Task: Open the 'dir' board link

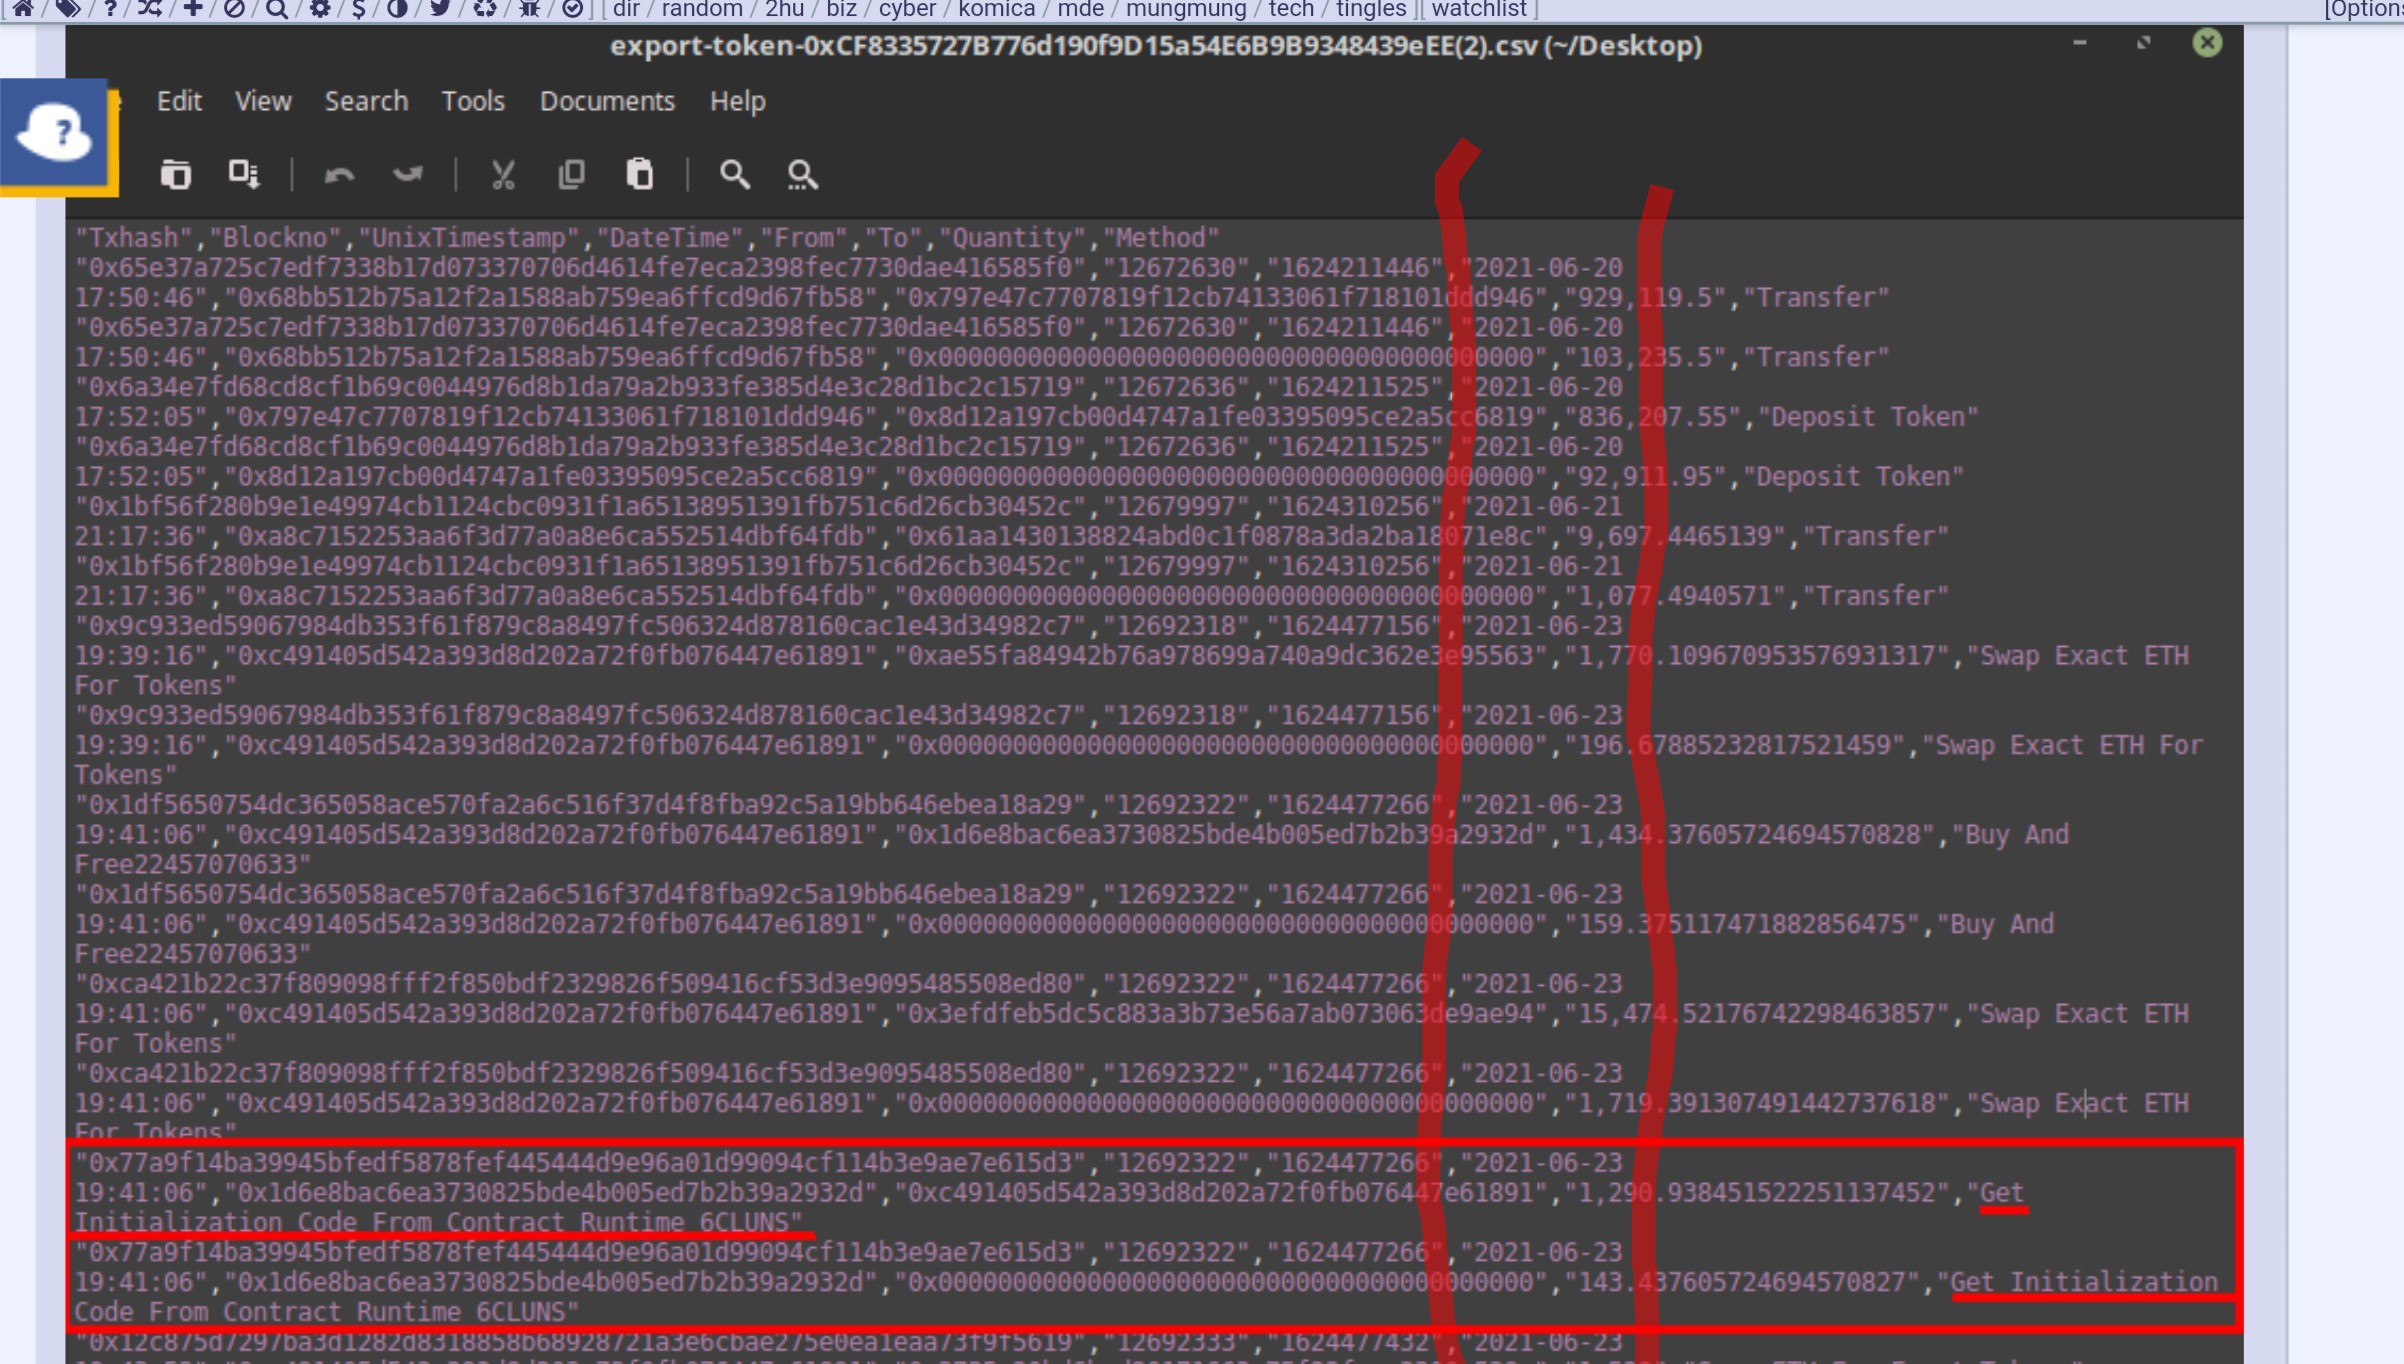Action: [x=626, y=9]
